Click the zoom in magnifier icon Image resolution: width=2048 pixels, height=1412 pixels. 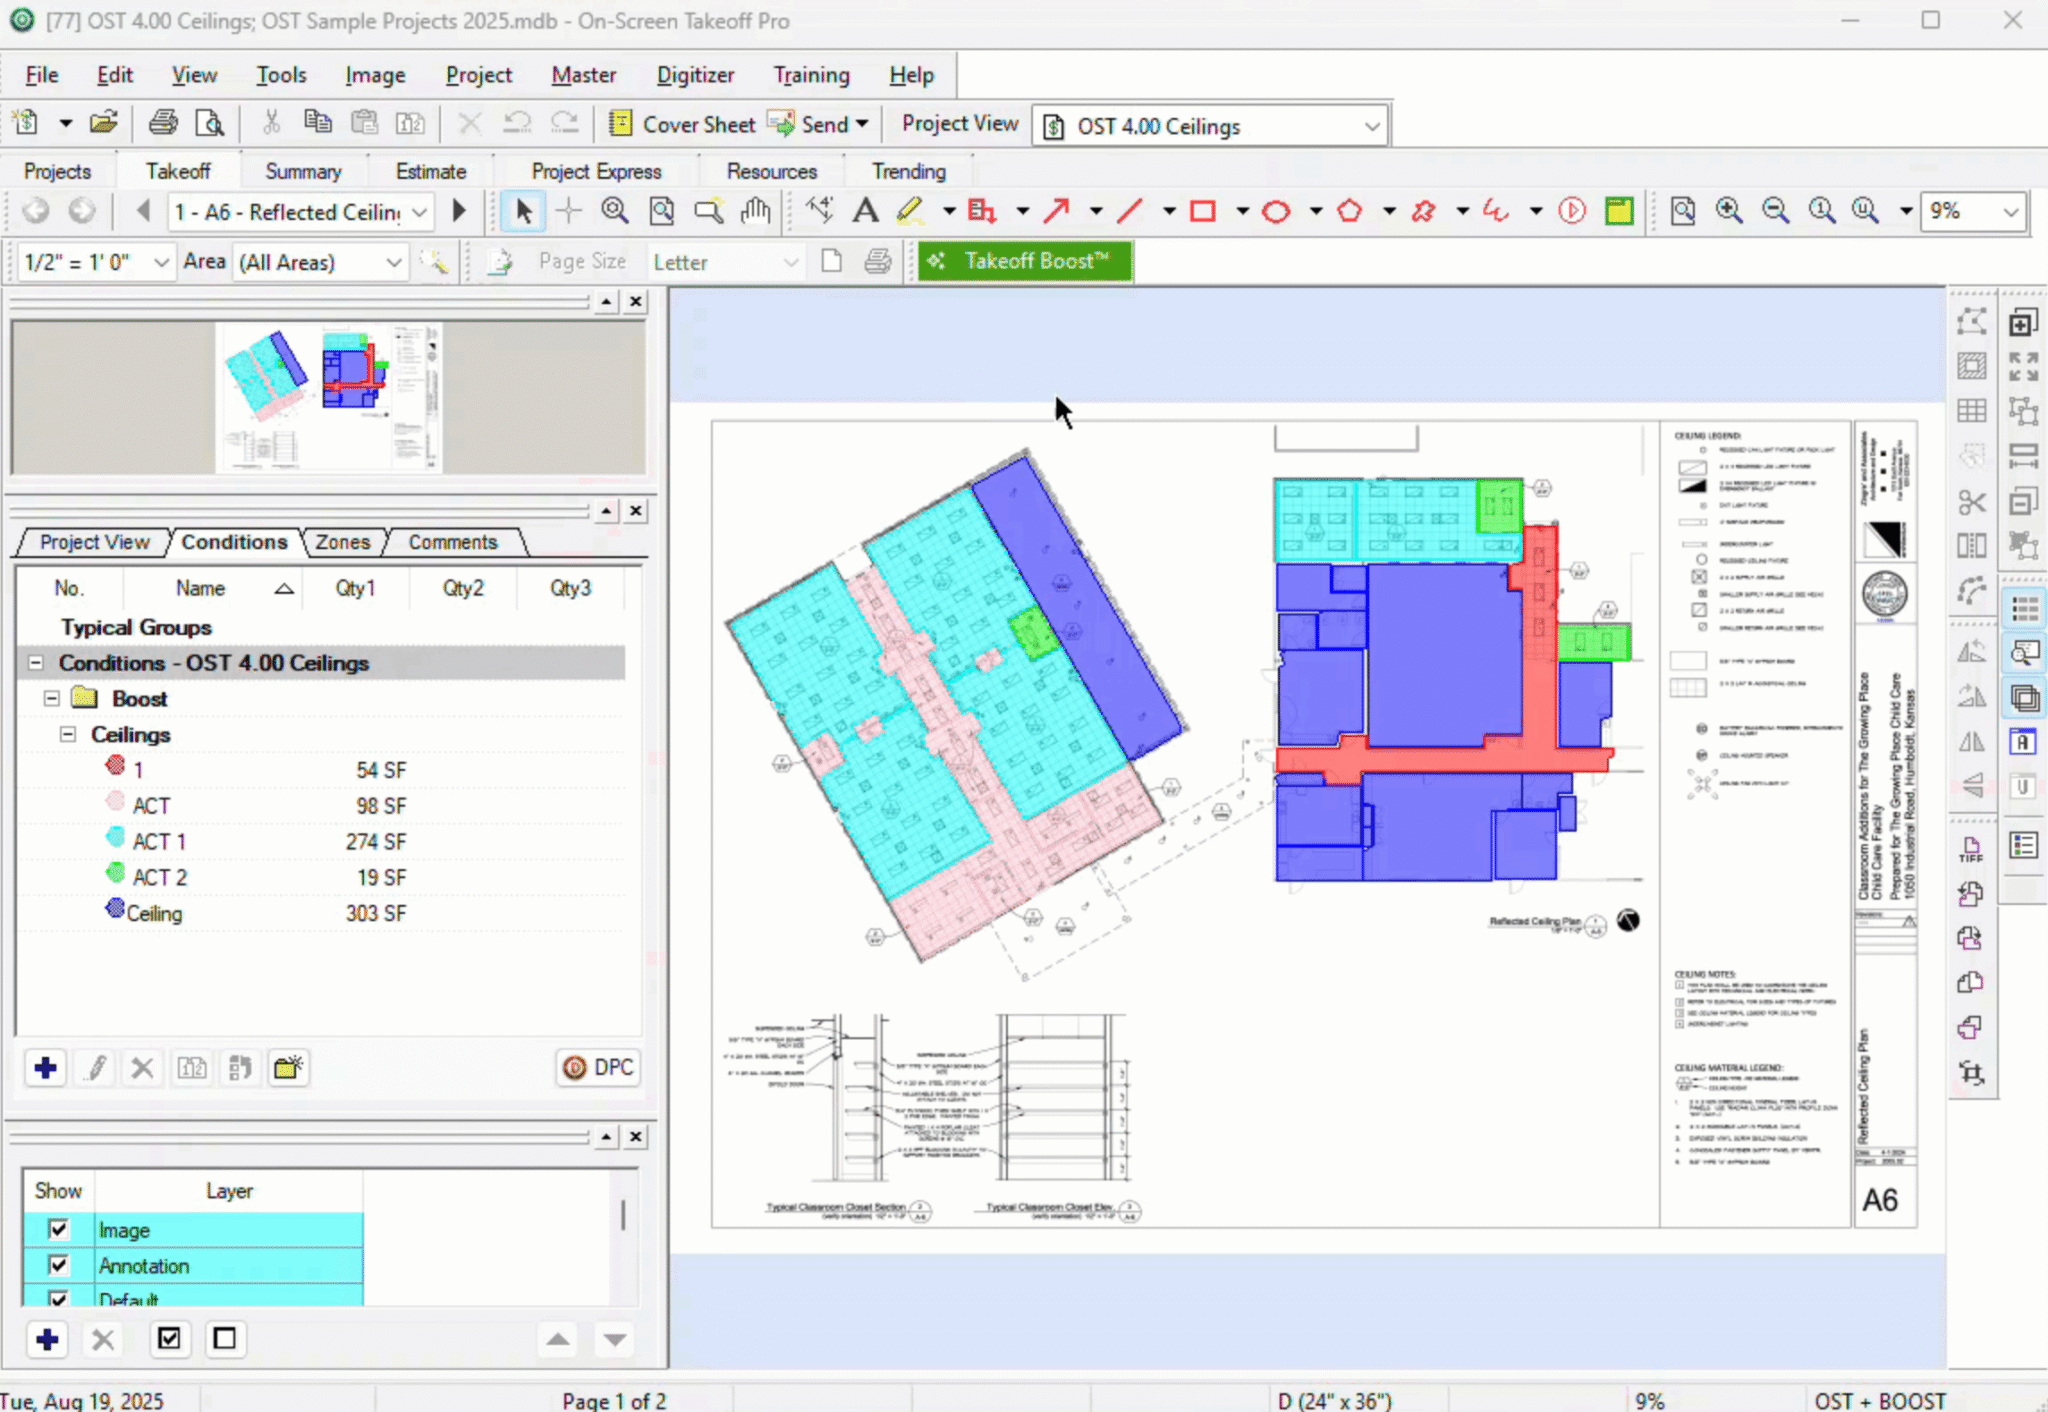1729,211
